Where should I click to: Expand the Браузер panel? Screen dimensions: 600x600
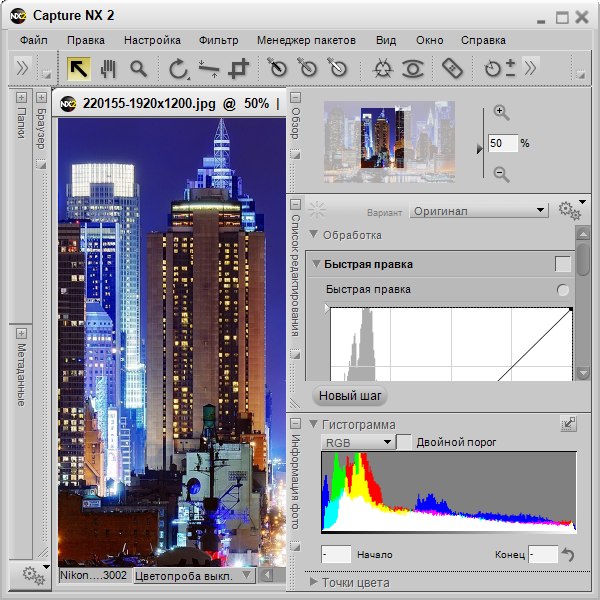pos(41,98)
